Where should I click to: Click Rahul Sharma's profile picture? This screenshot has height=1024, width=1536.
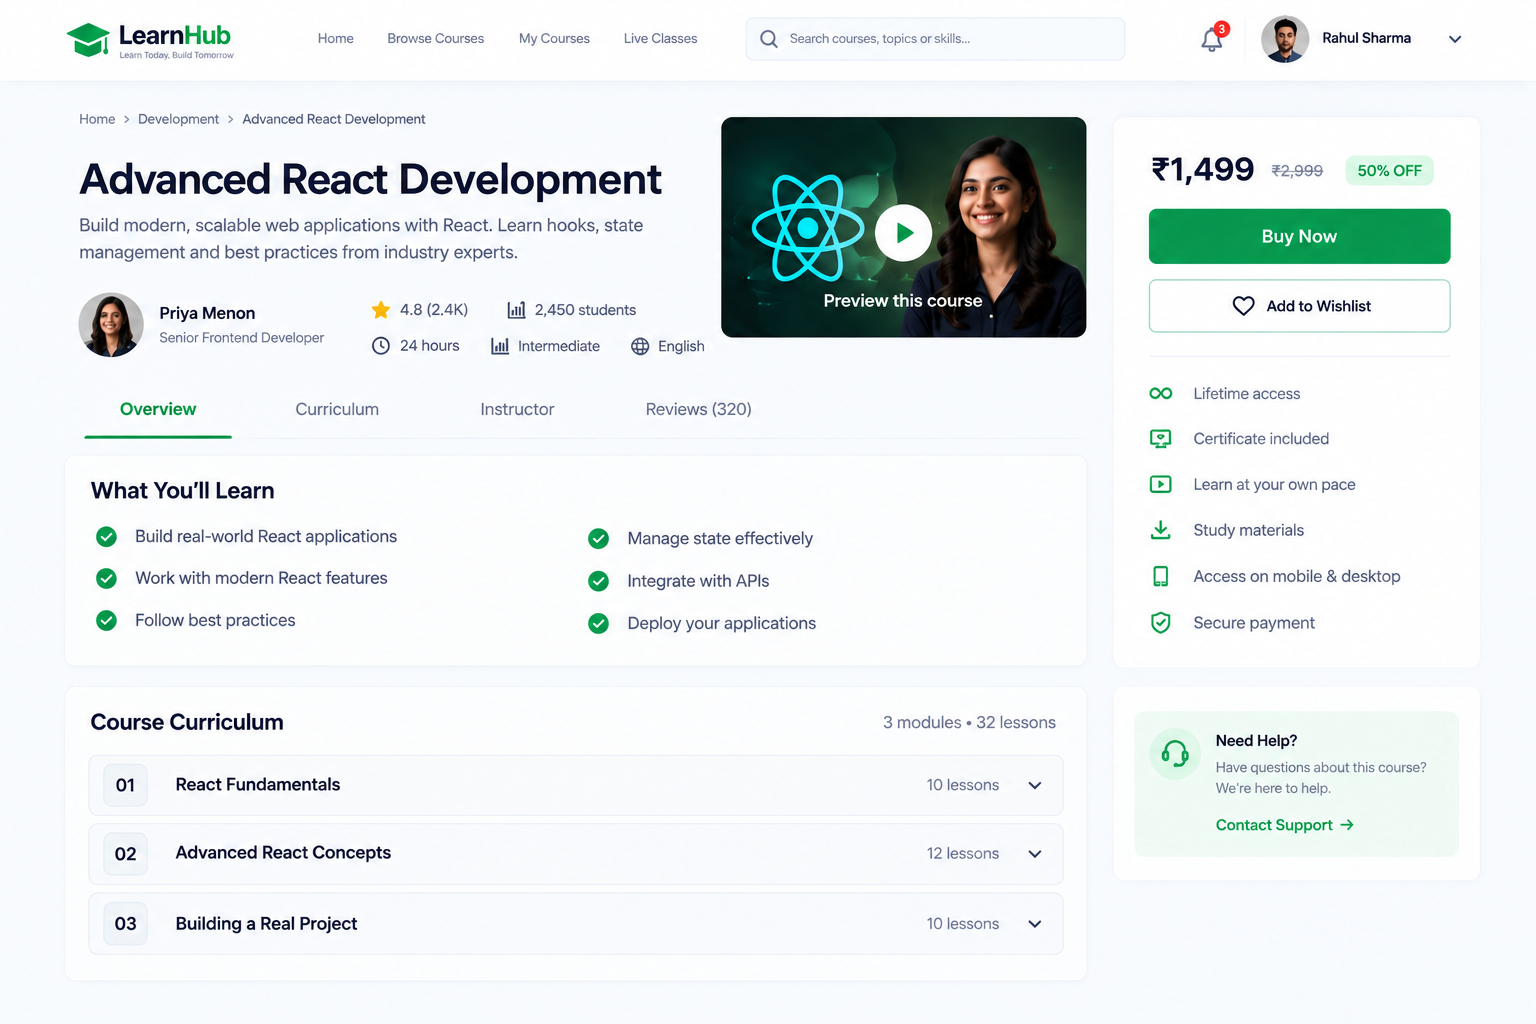pyautogui.click(x=1285, y=39)
